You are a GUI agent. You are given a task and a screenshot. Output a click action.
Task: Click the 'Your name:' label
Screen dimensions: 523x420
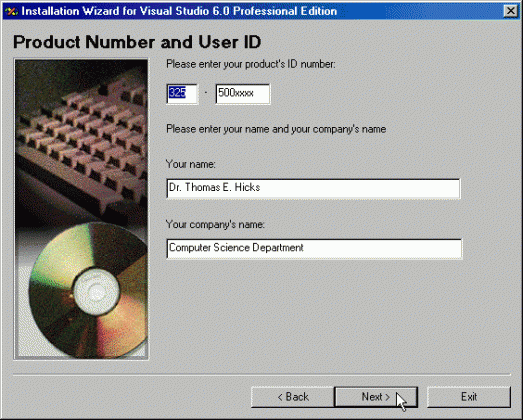[191, 164]
